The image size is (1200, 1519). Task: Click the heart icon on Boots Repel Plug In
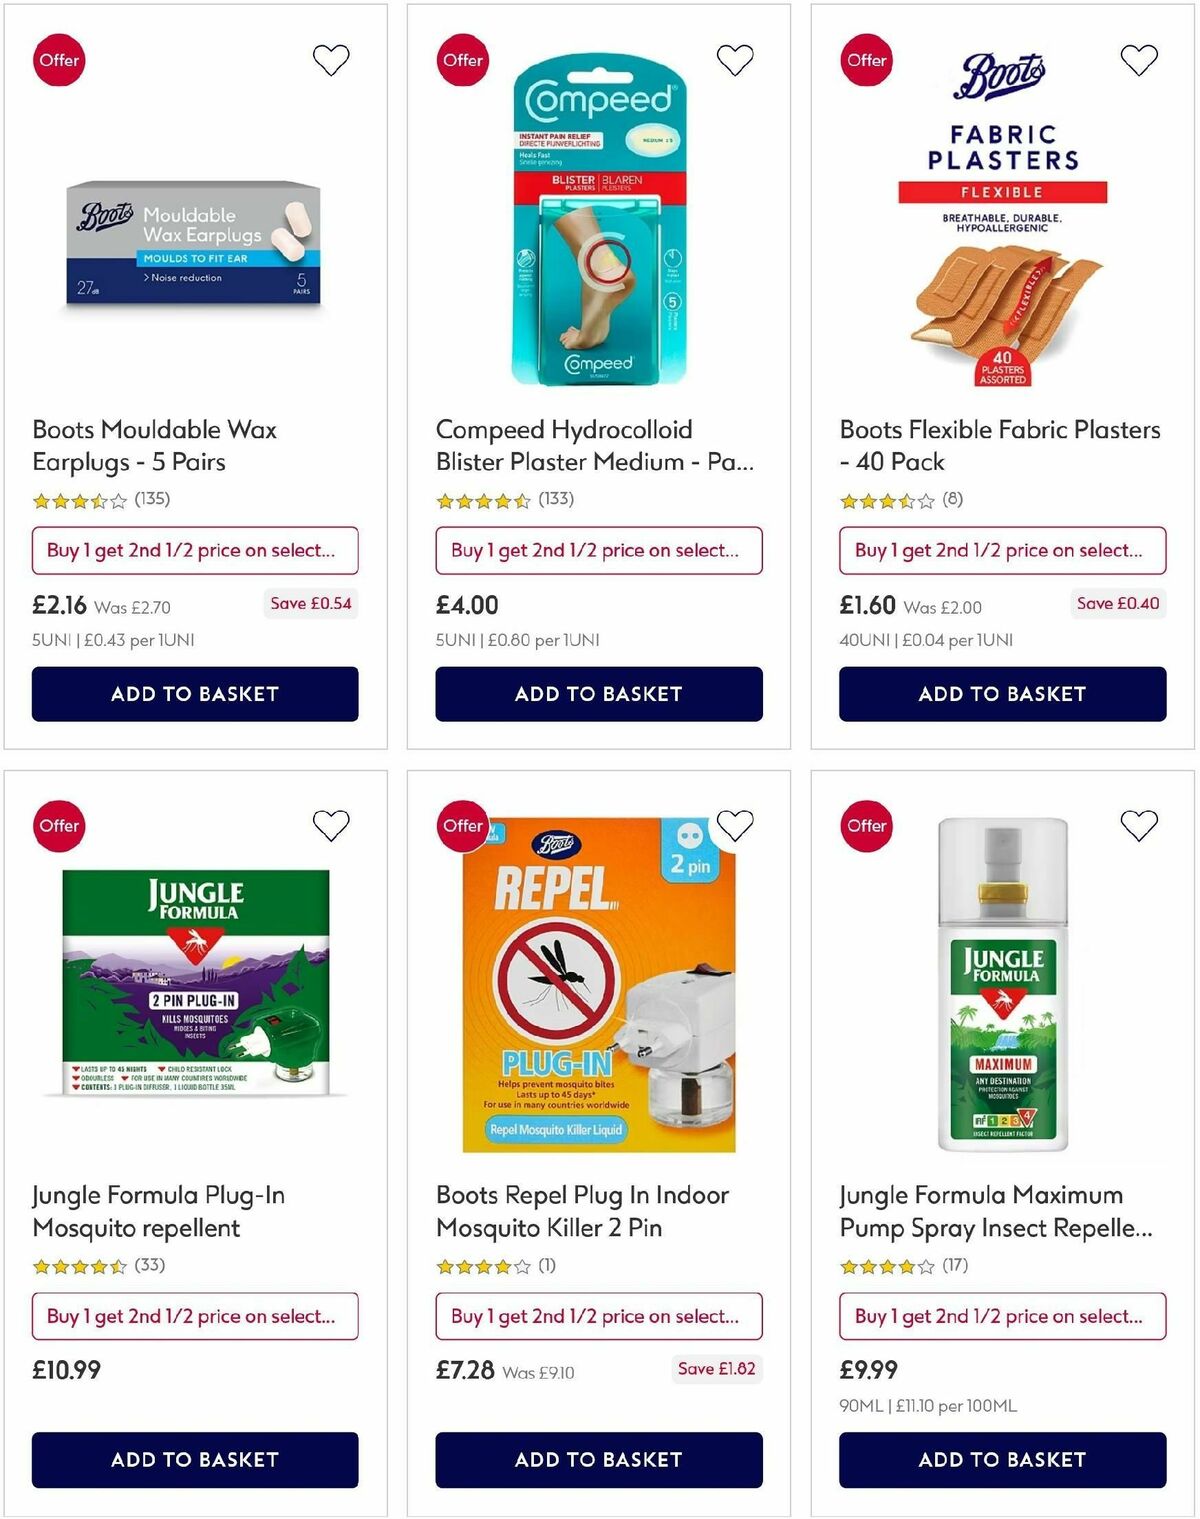click(735, 825)
